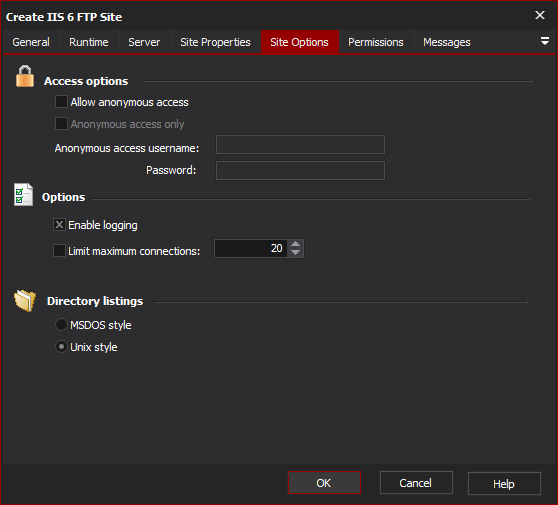
Task: Toggle Anonymous access only checkbox
Action: tap(61, 123)
